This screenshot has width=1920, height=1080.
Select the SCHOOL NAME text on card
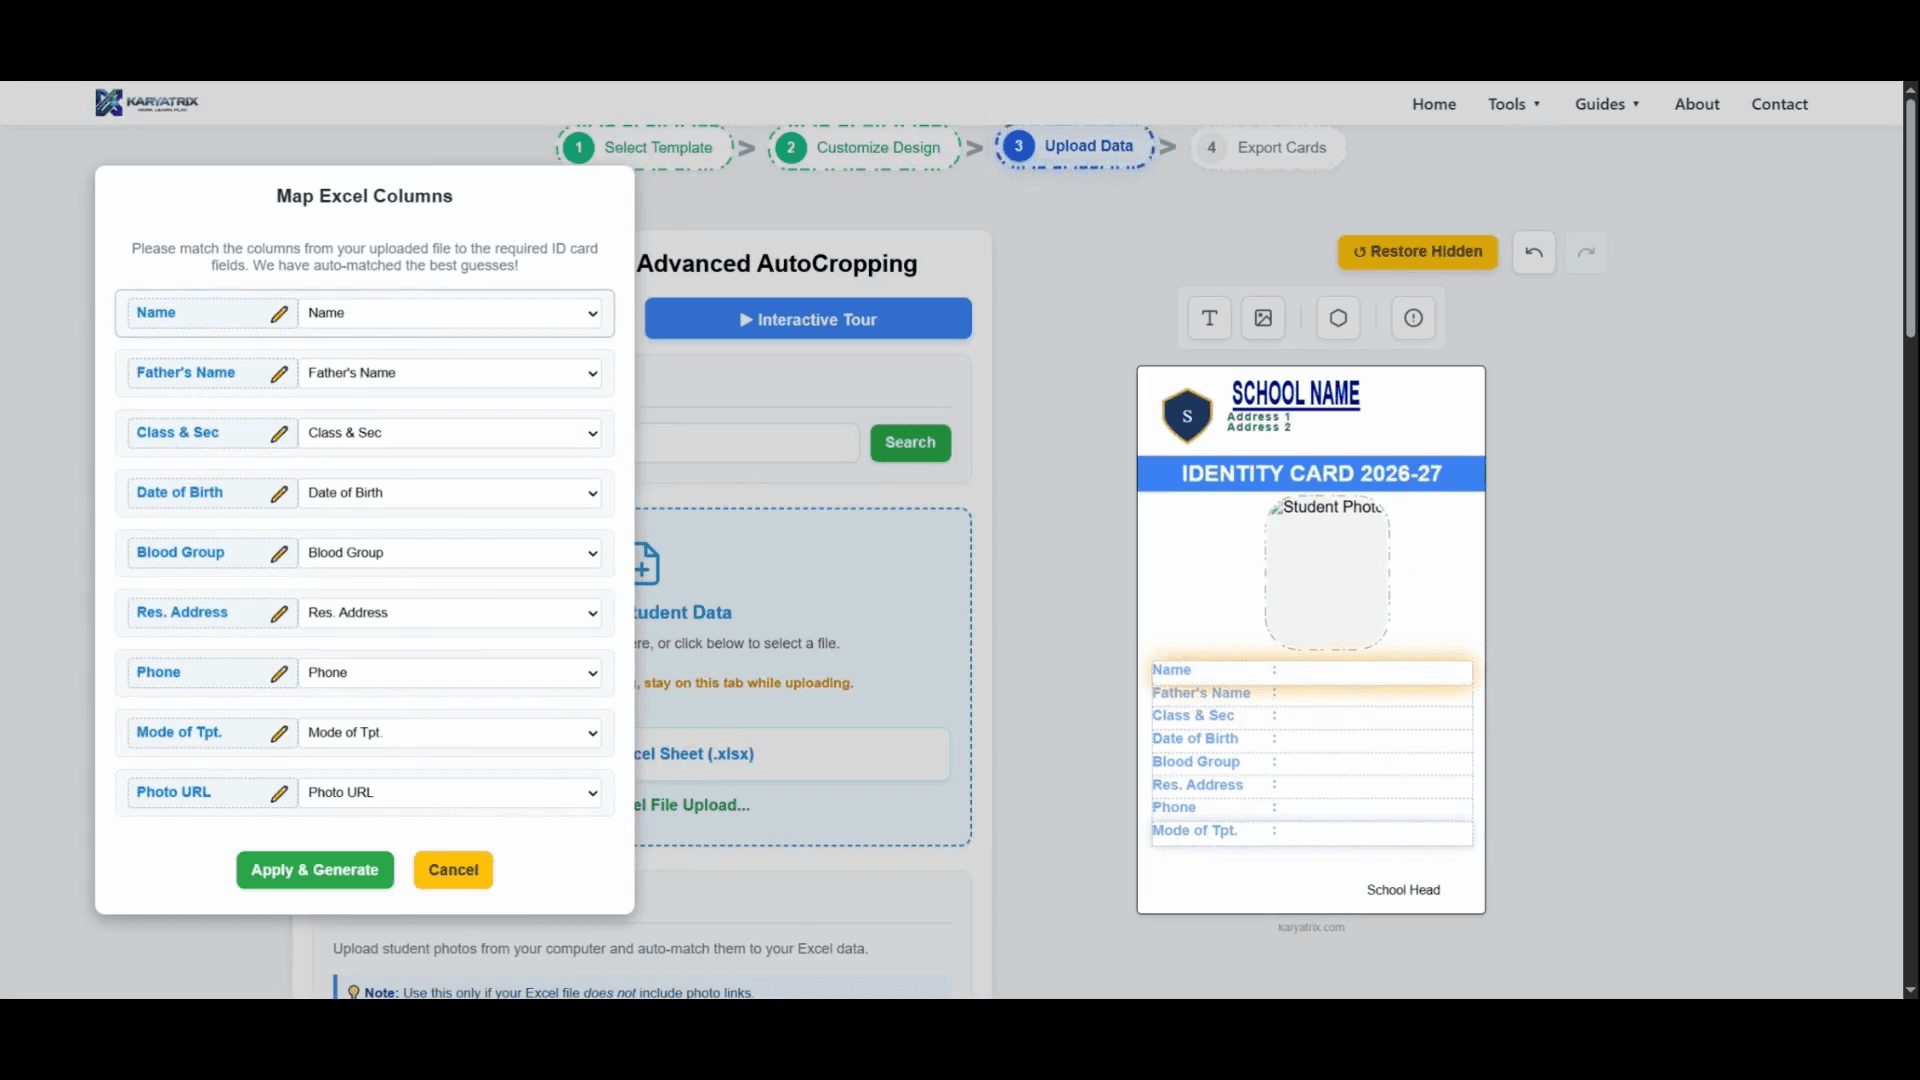click(x=1295, y=394)
